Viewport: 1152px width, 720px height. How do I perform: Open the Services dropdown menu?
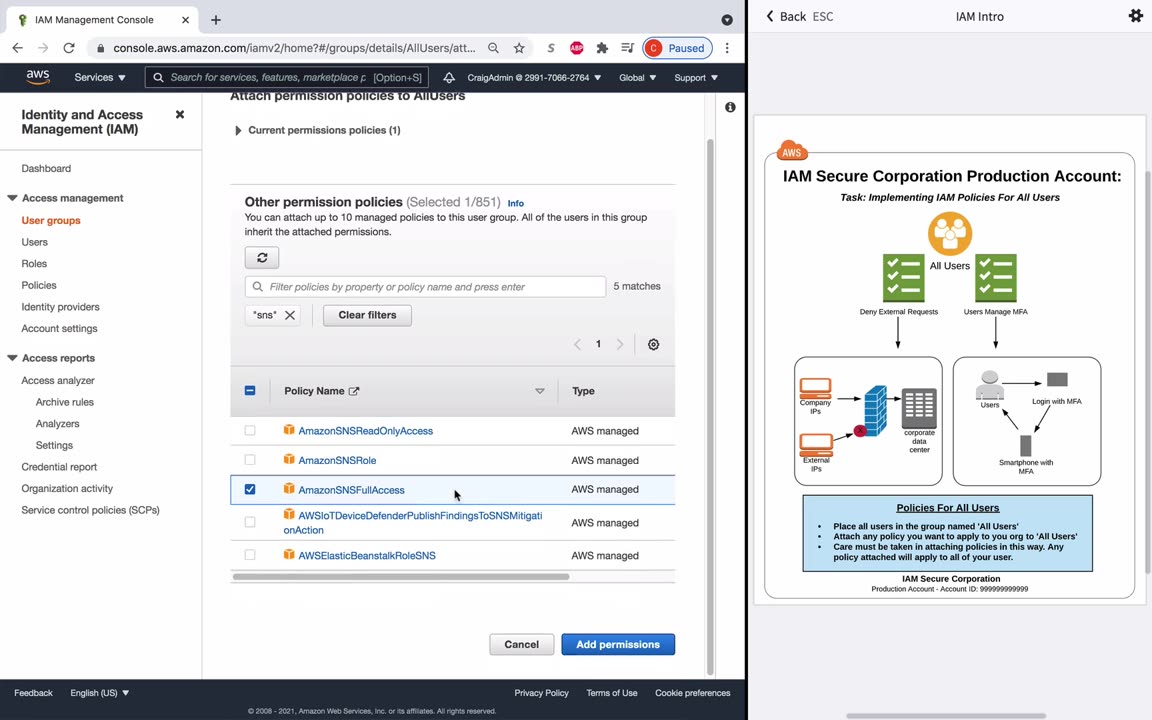click(x=100, y=77)
